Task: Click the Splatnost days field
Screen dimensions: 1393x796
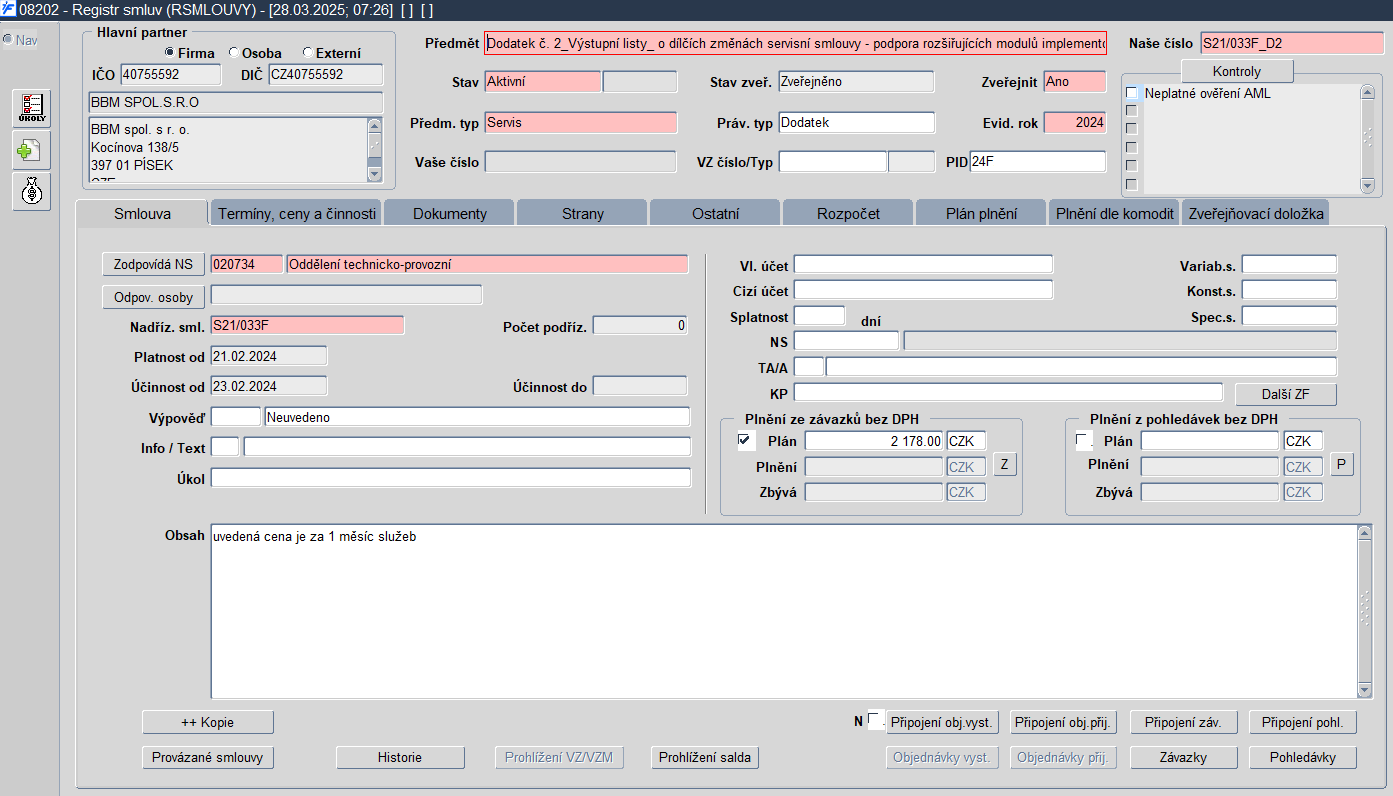Action: pos(819,316)
